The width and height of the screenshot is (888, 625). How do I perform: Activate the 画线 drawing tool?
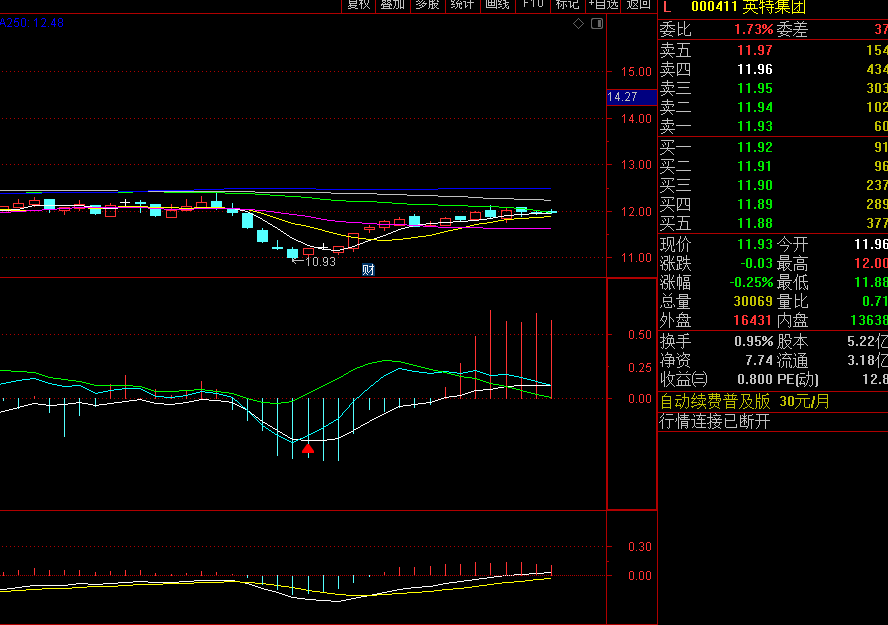[x=497, y=5]
